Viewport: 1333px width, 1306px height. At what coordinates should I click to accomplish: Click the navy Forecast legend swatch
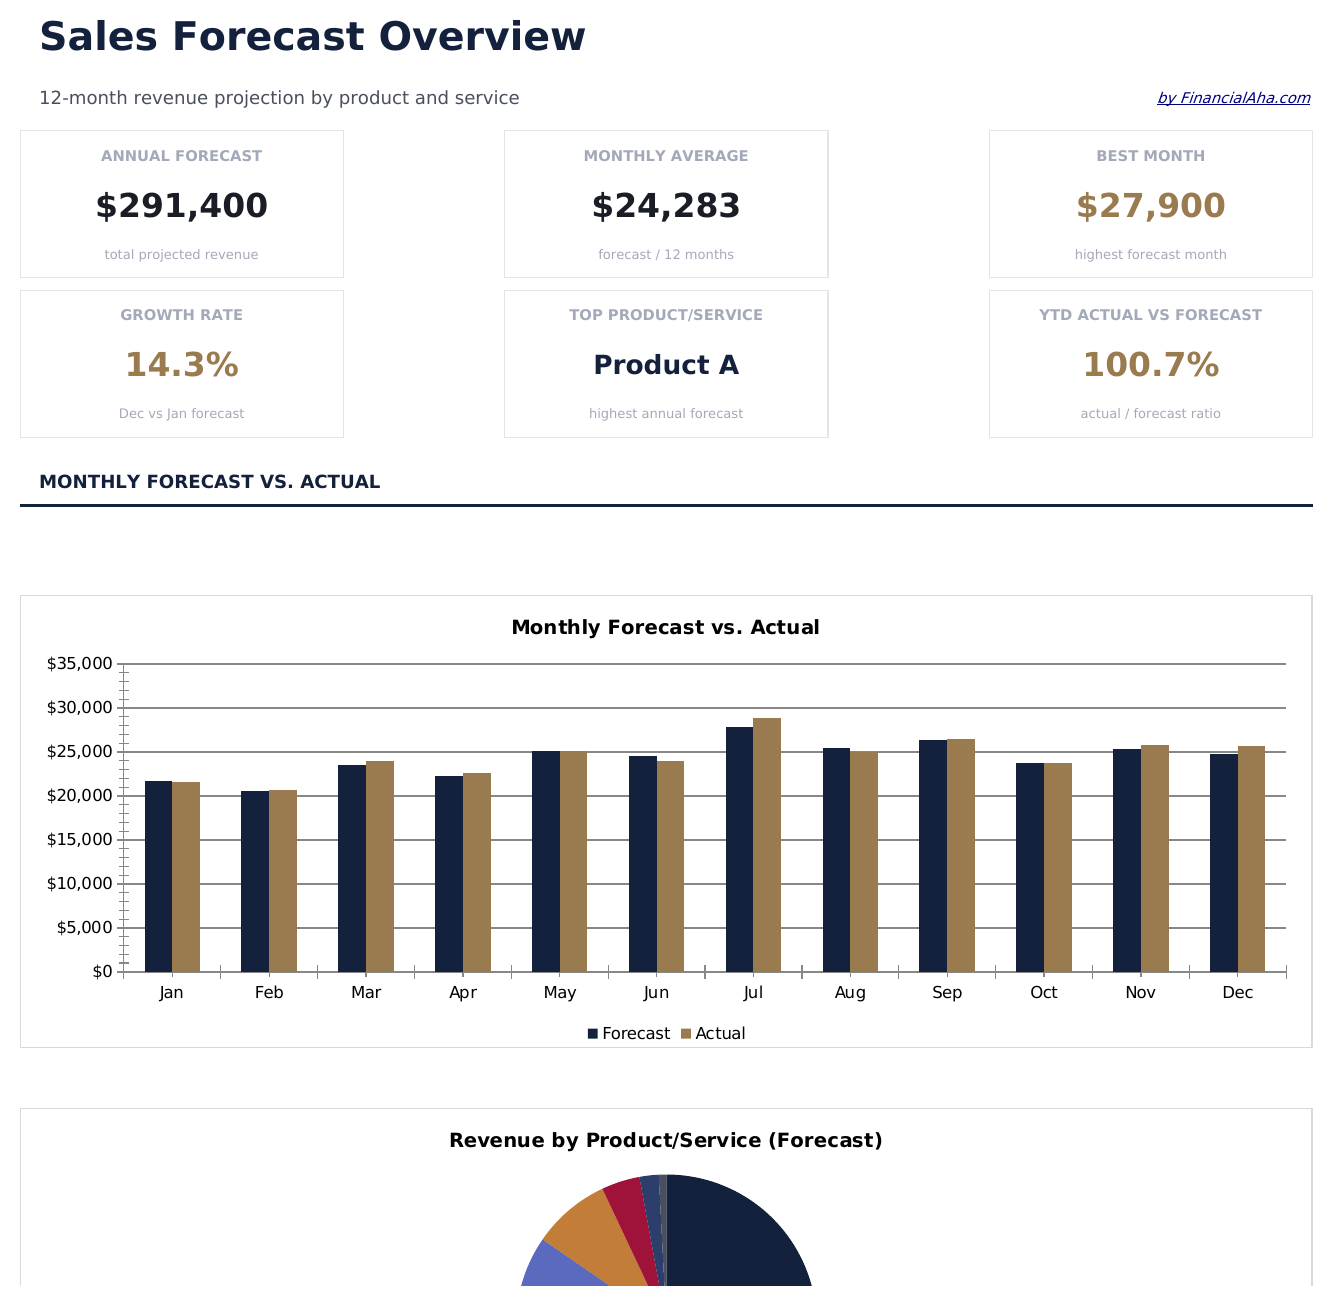[x=593, y=1033]
